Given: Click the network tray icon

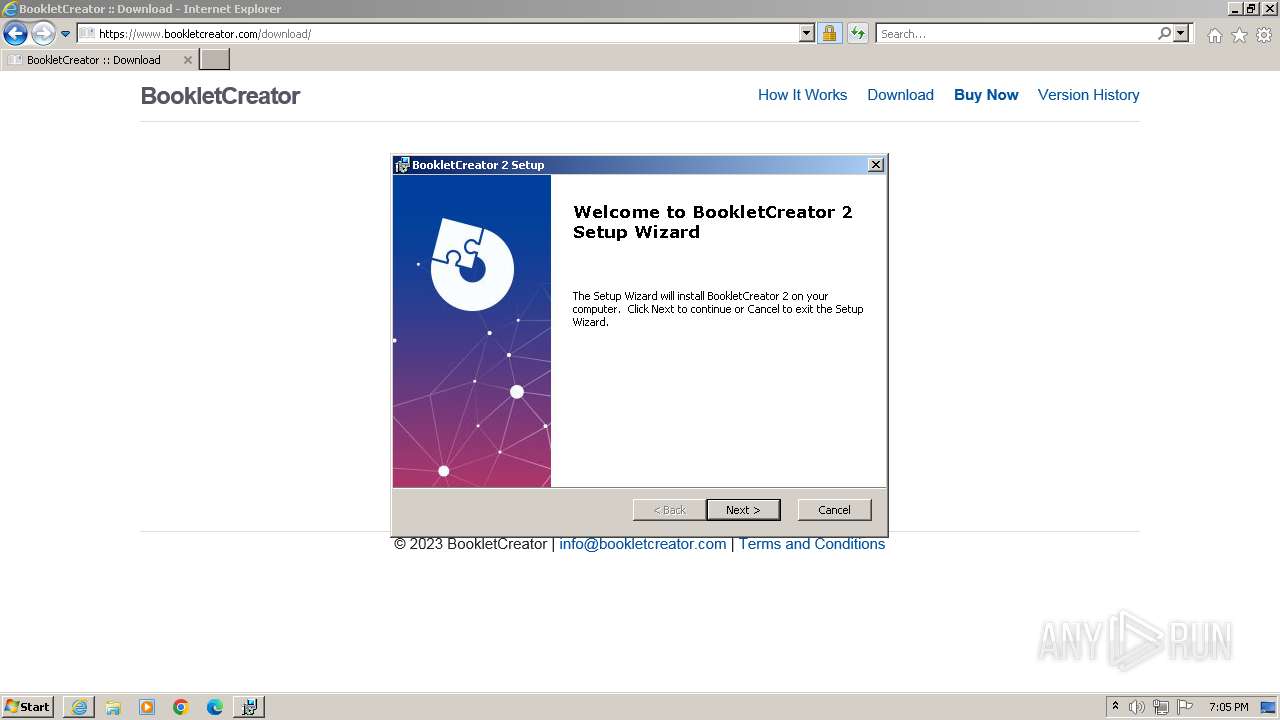Looking at the screenshot, I should pyautogui.click(x=1161, y=707).
